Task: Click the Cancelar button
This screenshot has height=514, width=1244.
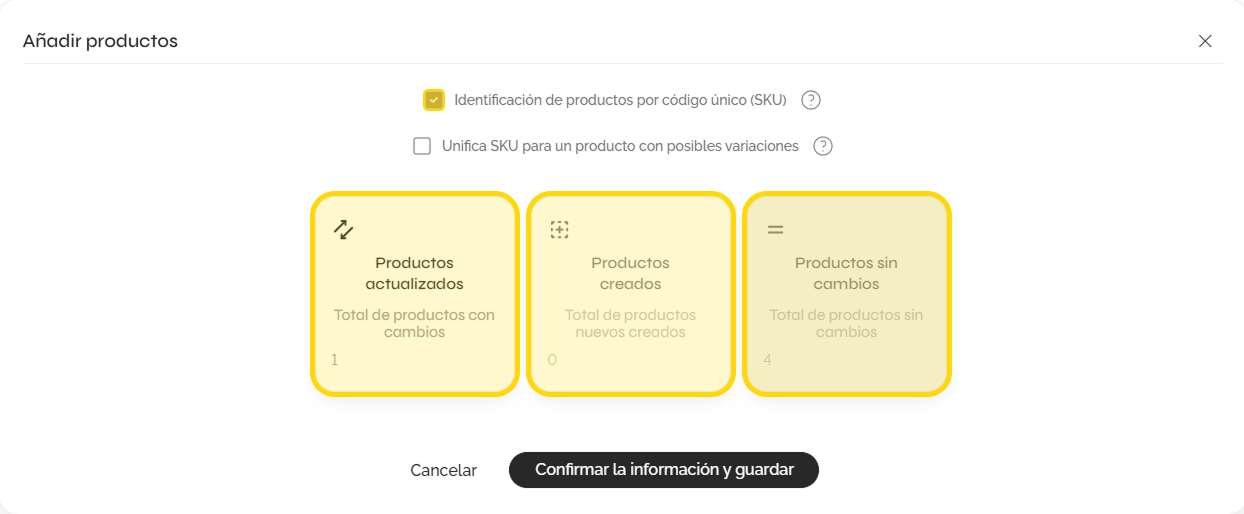Action: [x=443, y=470]
